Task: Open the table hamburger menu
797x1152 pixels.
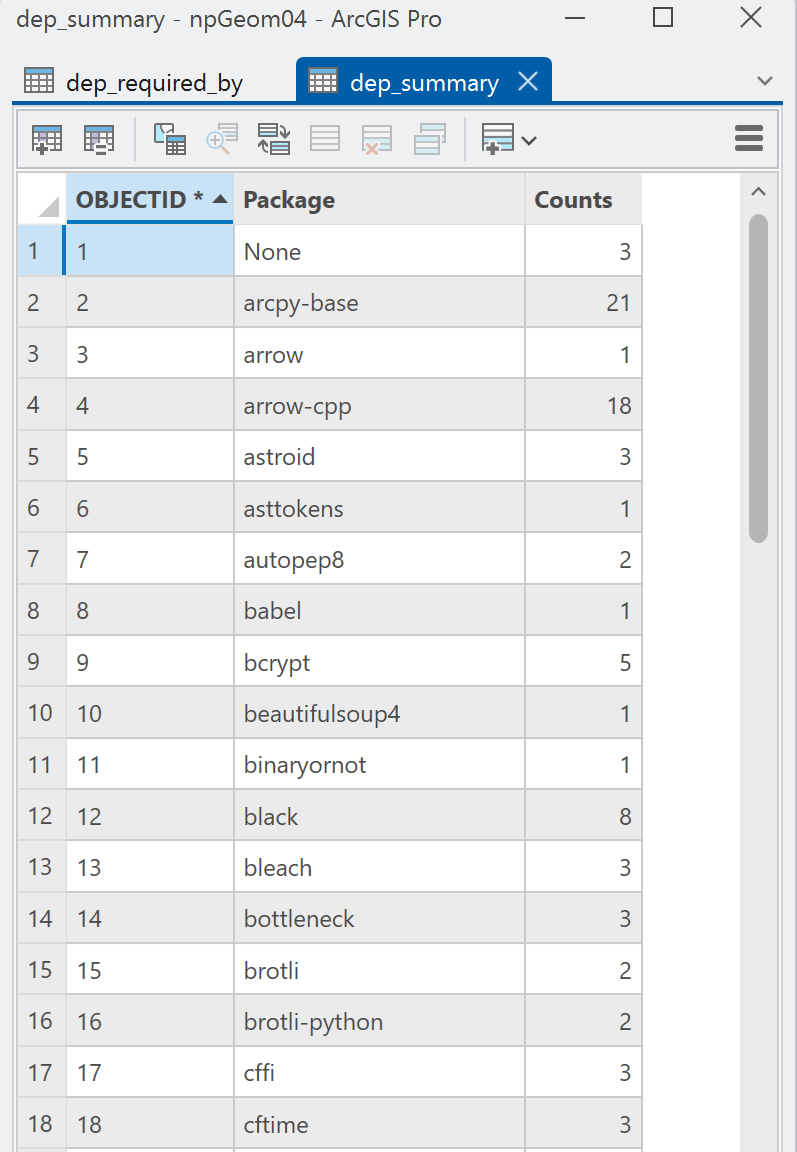Action: point(749,139)
